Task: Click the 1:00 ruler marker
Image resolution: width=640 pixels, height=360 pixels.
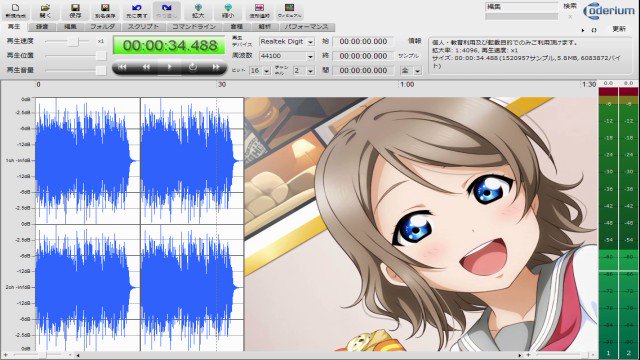Action: click(407, 84)
